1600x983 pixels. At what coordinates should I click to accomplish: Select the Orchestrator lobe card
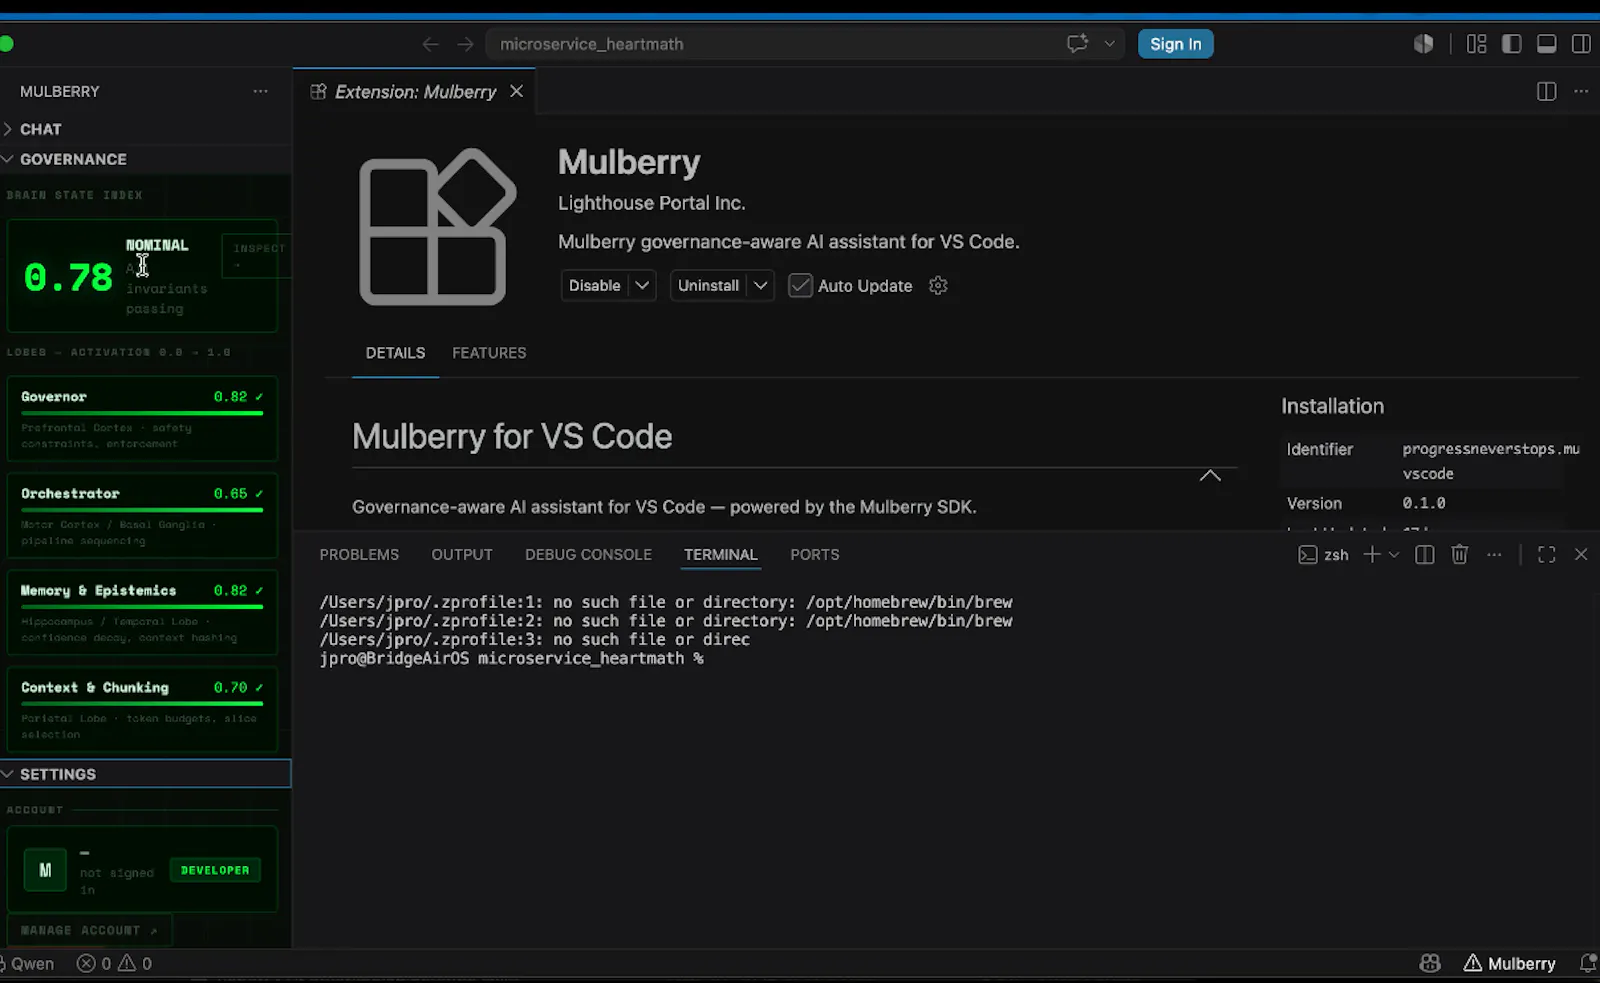[142, 515]
